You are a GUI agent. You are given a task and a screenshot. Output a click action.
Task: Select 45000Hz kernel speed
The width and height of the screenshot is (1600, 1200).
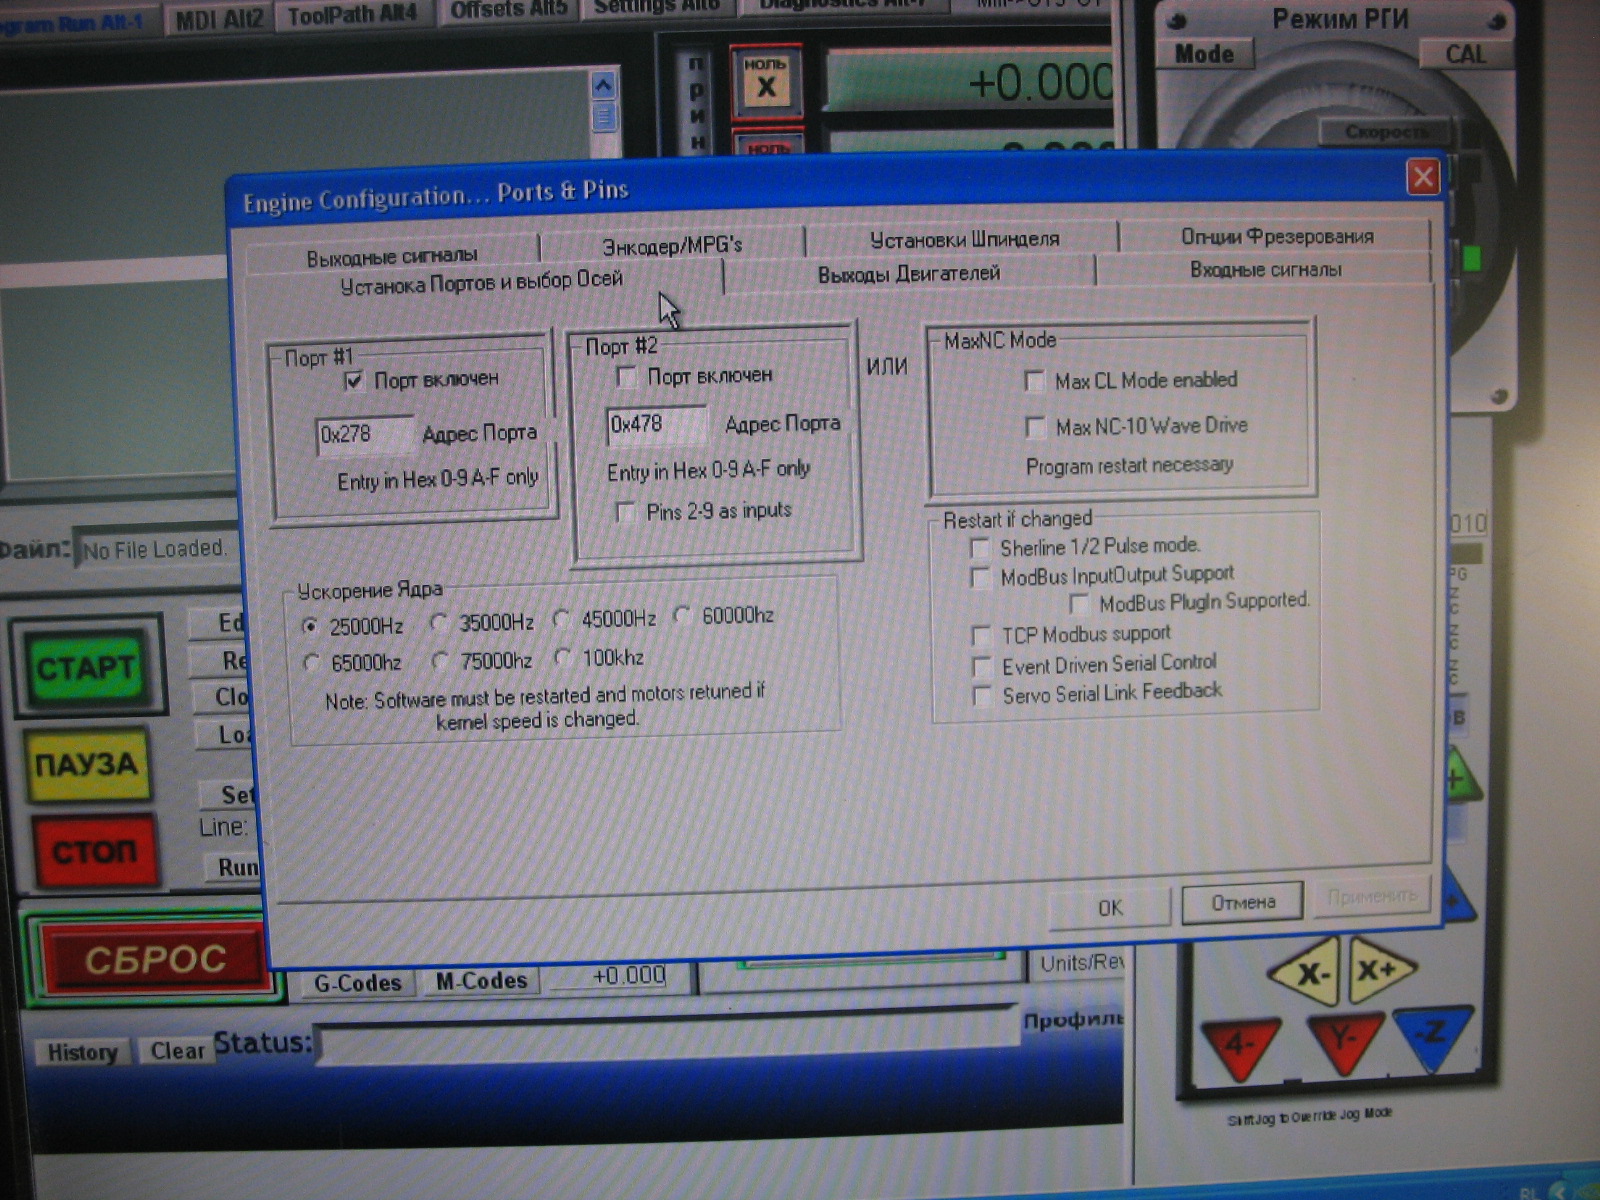tap(562, 619)
